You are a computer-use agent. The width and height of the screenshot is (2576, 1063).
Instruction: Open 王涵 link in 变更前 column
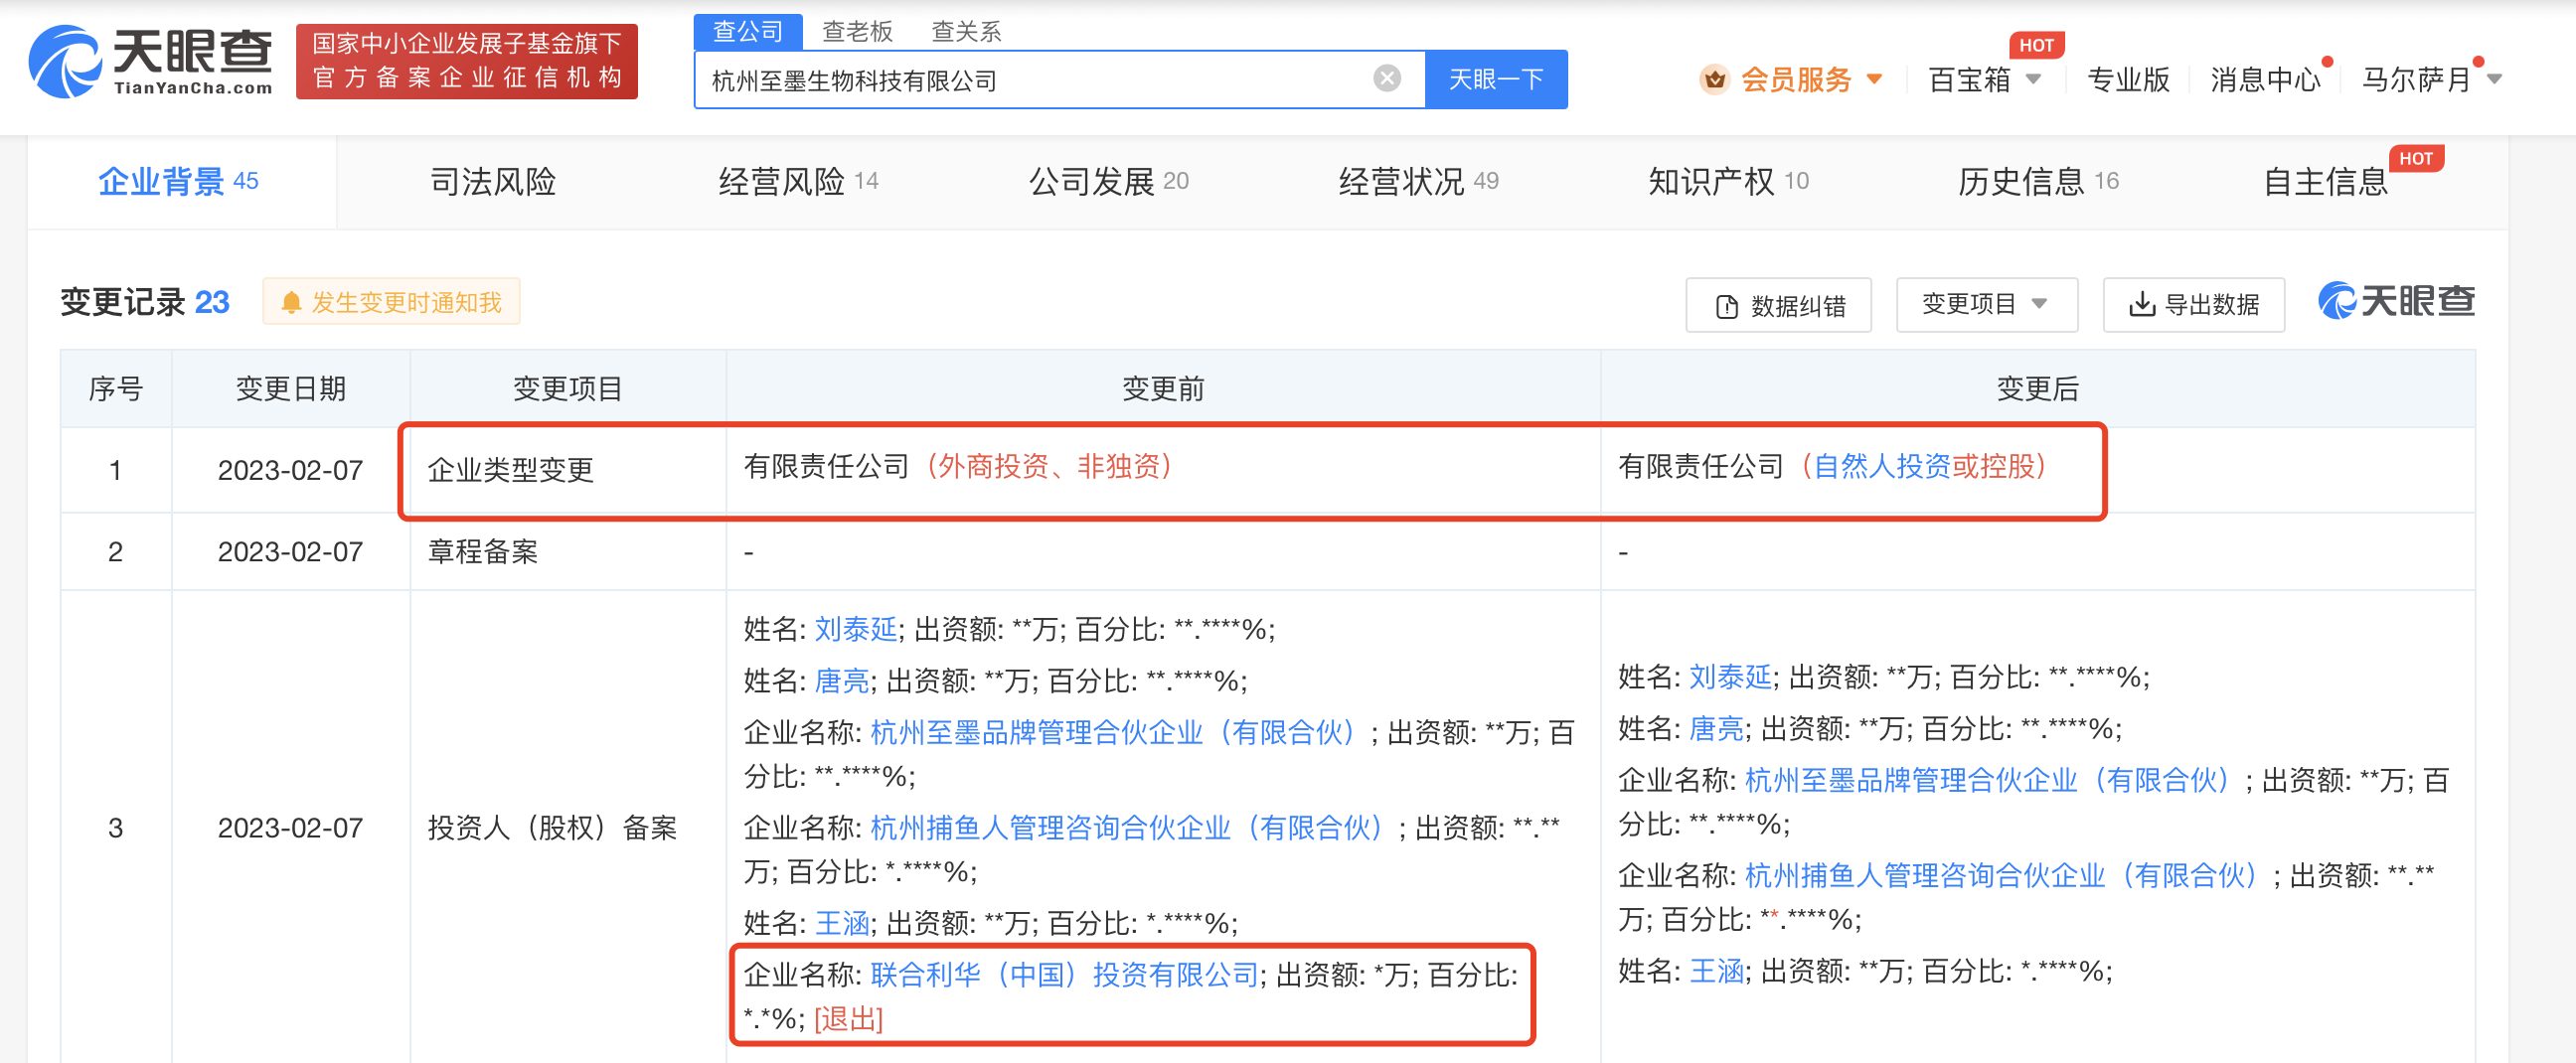point(842,922)
